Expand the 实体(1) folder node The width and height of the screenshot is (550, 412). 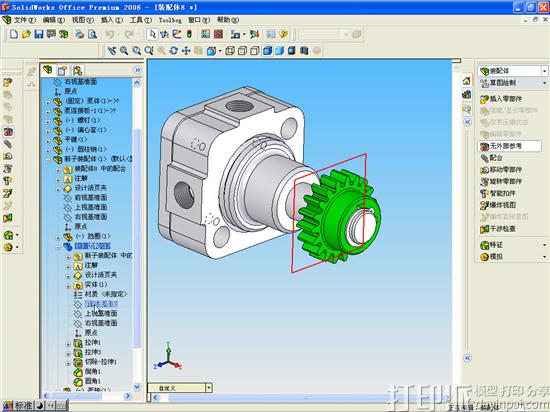point(68,286)
